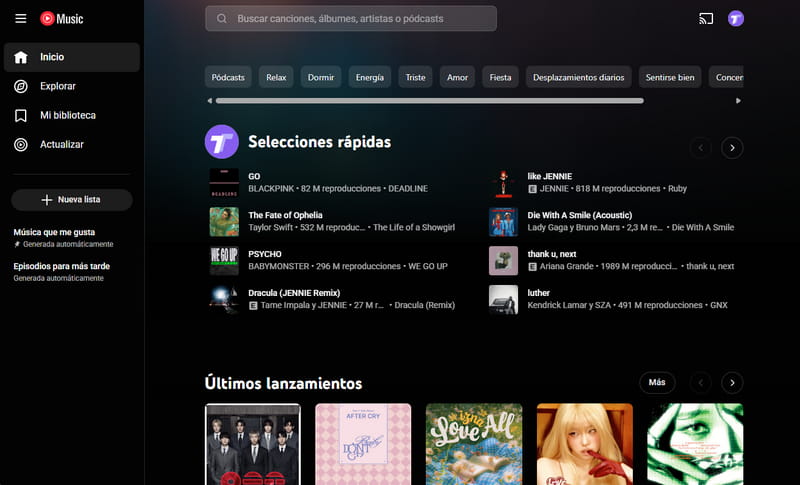Click chip scrollbar right arrow
The width and height of the screenshot is (800, 485).
(738, 101)
